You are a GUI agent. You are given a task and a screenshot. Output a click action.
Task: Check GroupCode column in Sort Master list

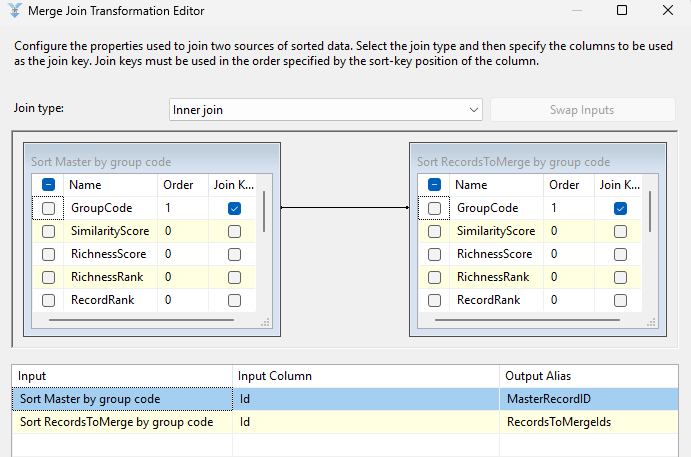(48, 208)
